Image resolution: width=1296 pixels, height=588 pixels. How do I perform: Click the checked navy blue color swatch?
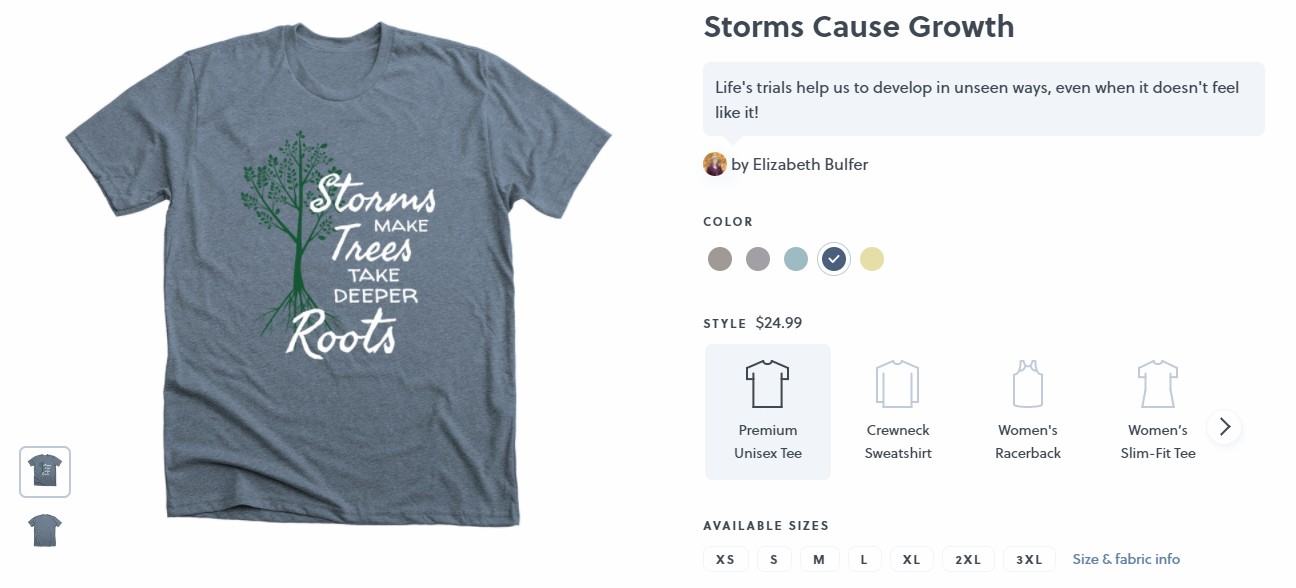[834, 260]
